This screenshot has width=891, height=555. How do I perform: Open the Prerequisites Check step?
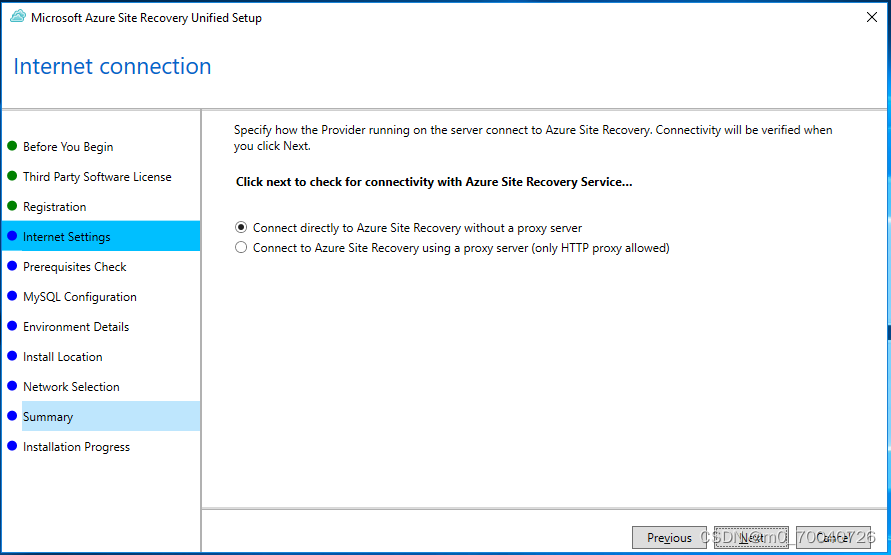74,266
